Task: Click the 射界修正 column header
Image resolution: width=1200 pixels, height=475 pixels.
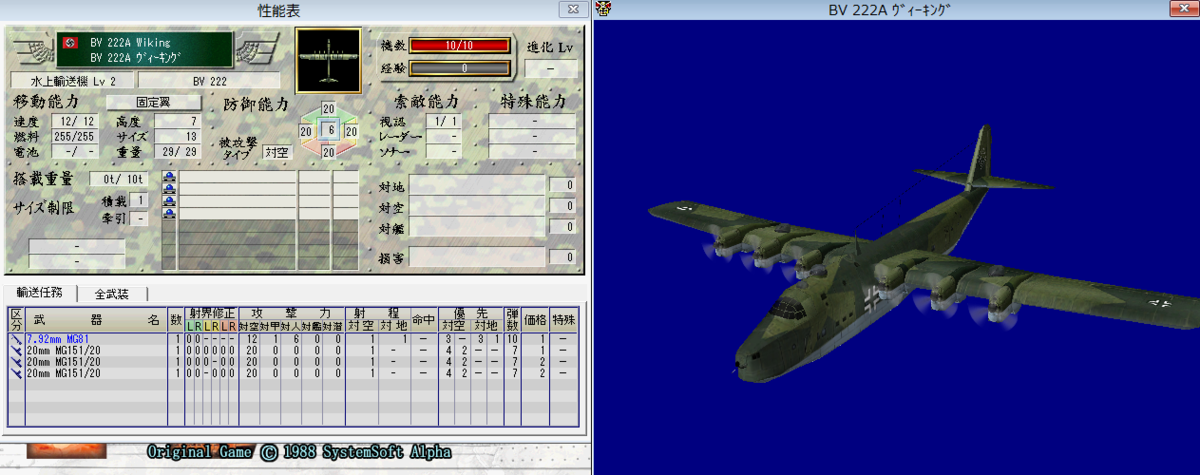Action: click(211, 314)
